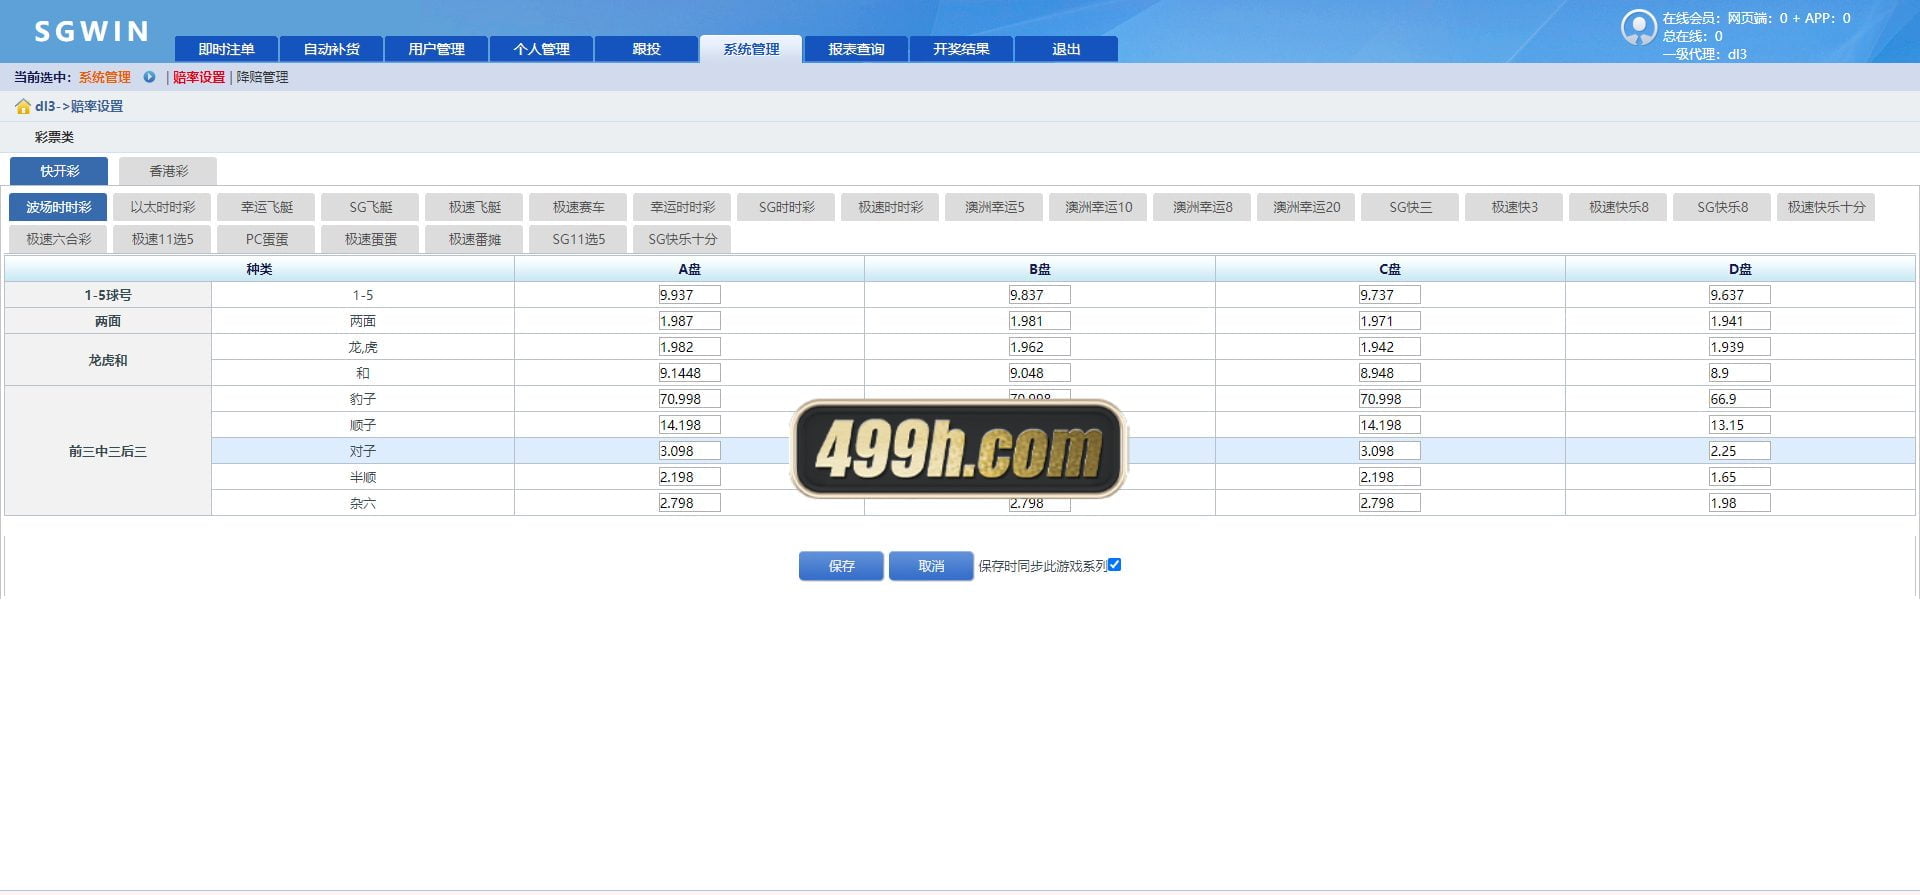Select the 澳洲幸运10 game tab
Image resolution: width=1920 pixels, height=895 pixels.
tap(1098, 207)
